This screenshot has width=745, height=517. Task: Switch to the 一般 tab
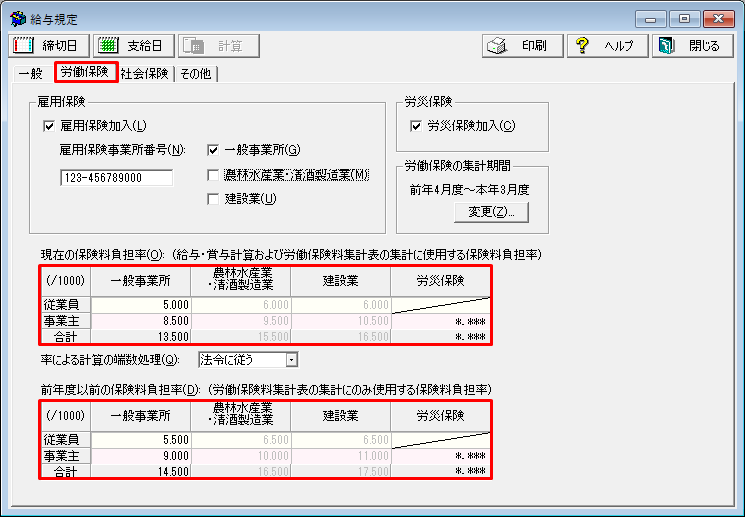(x=31, y=73)
